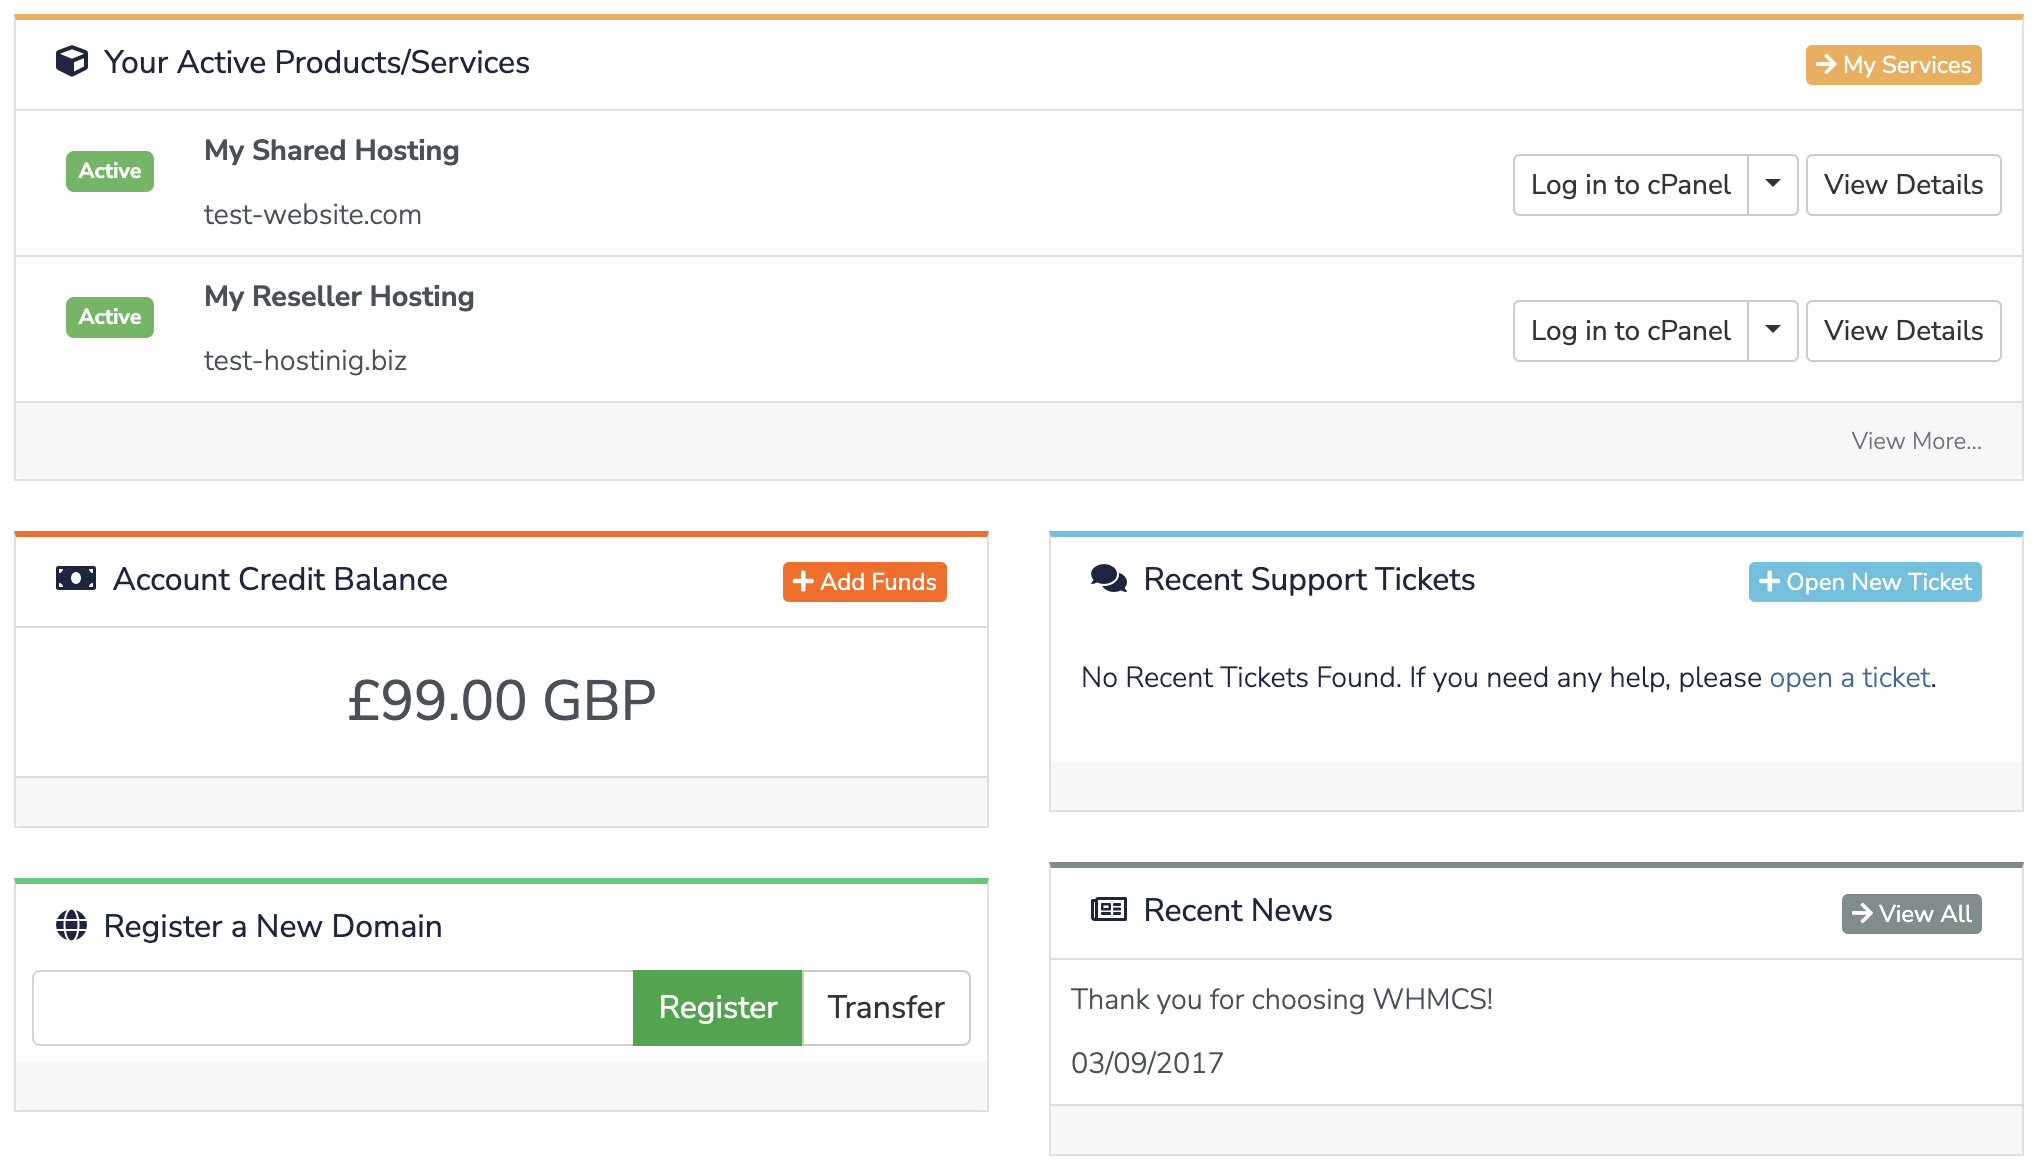
Task: Open My Services with the arrow button
Action: pos(1893,65)
